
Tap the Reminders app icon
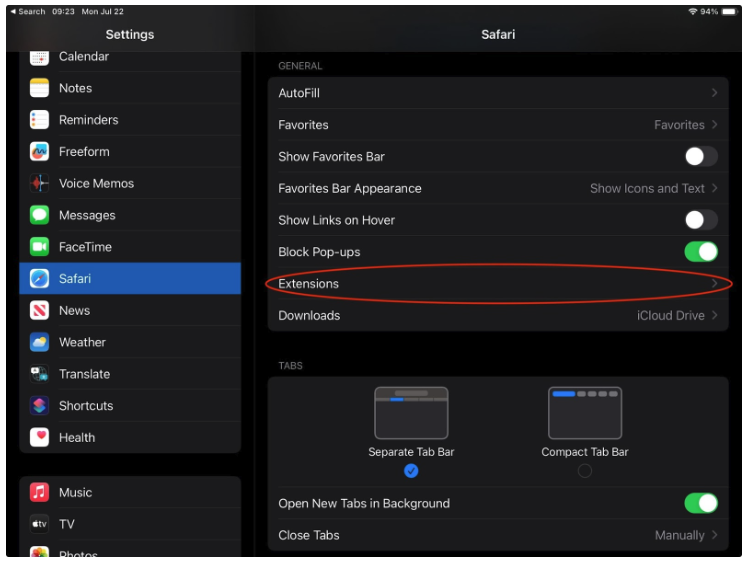point(39,120)
